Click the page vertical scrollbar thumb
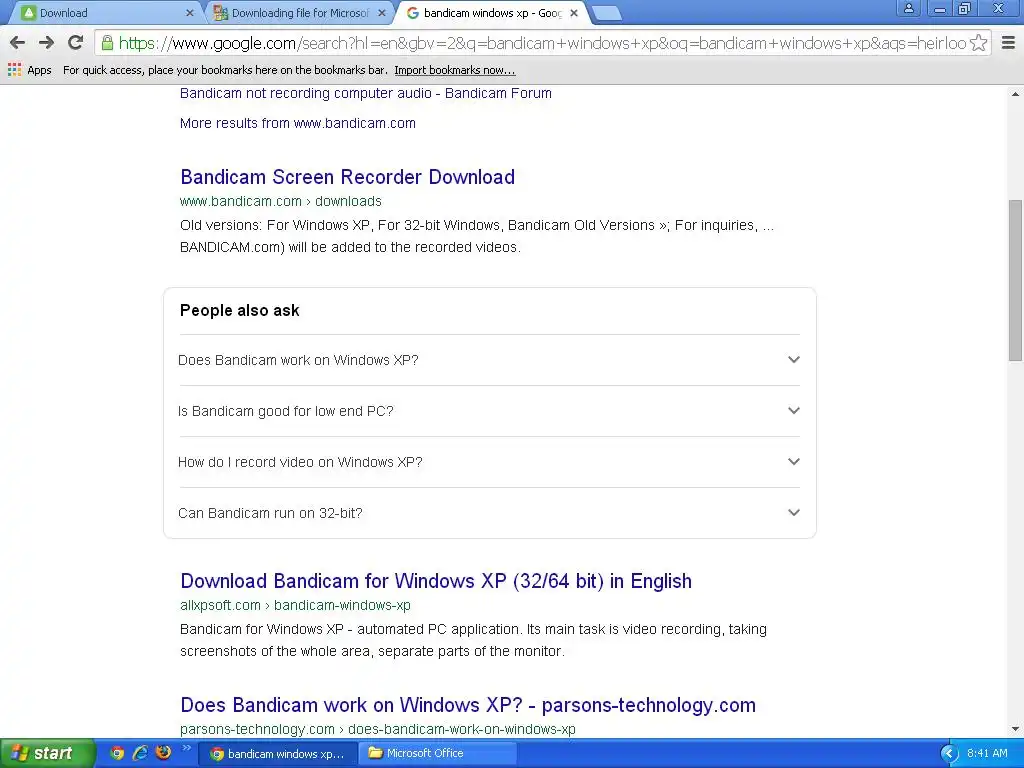 tap(1015, 280)
